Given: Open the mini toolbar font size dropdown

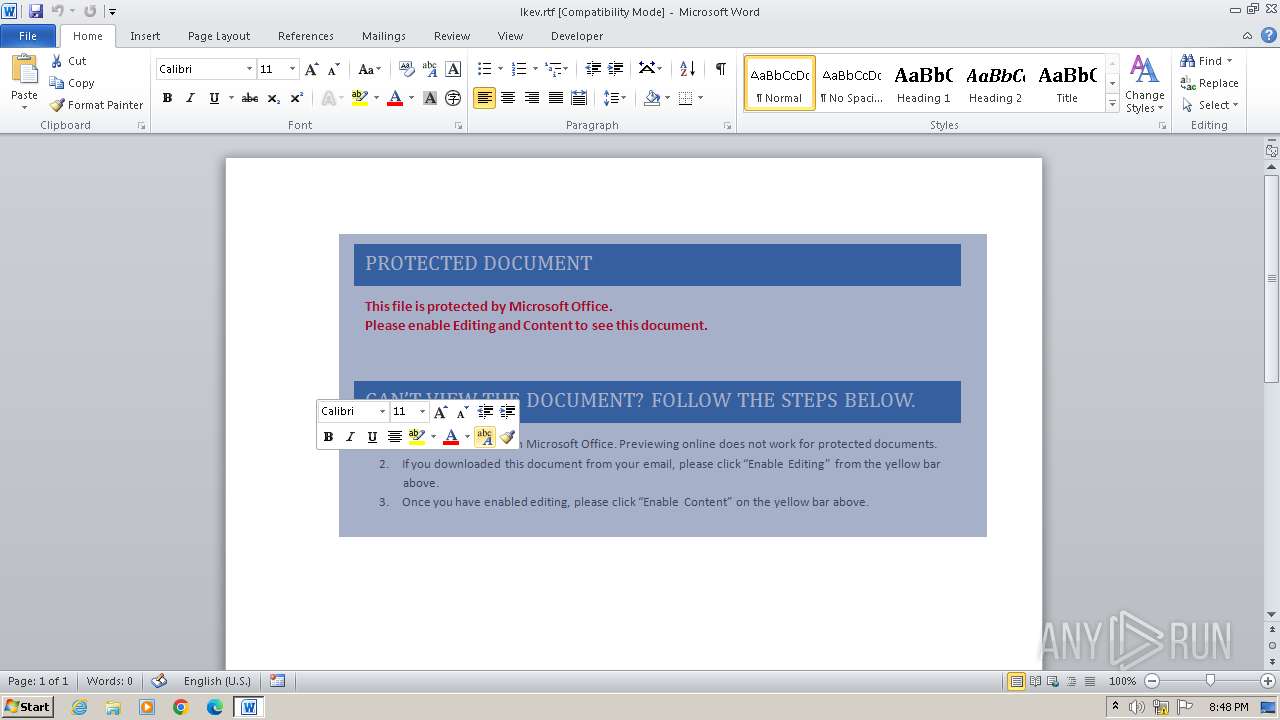Looking at the screenshot, I should 422,411.
